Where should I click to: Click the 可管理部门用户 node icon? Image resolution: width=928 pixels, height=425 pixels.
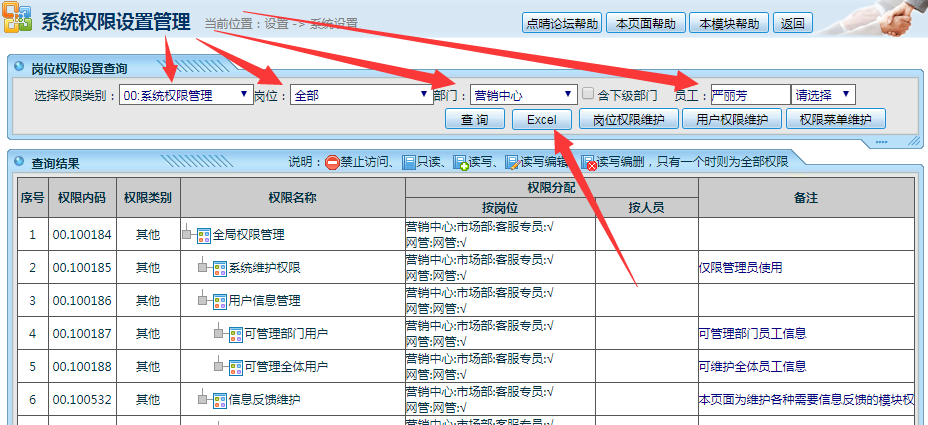[235, 333]
